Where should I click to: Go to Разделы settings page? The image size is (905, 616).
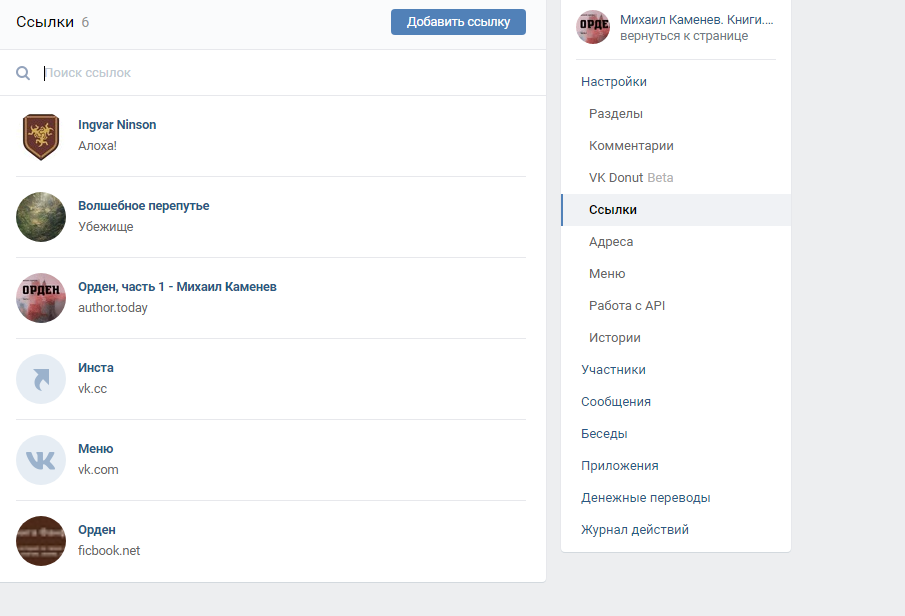point(616,114)
